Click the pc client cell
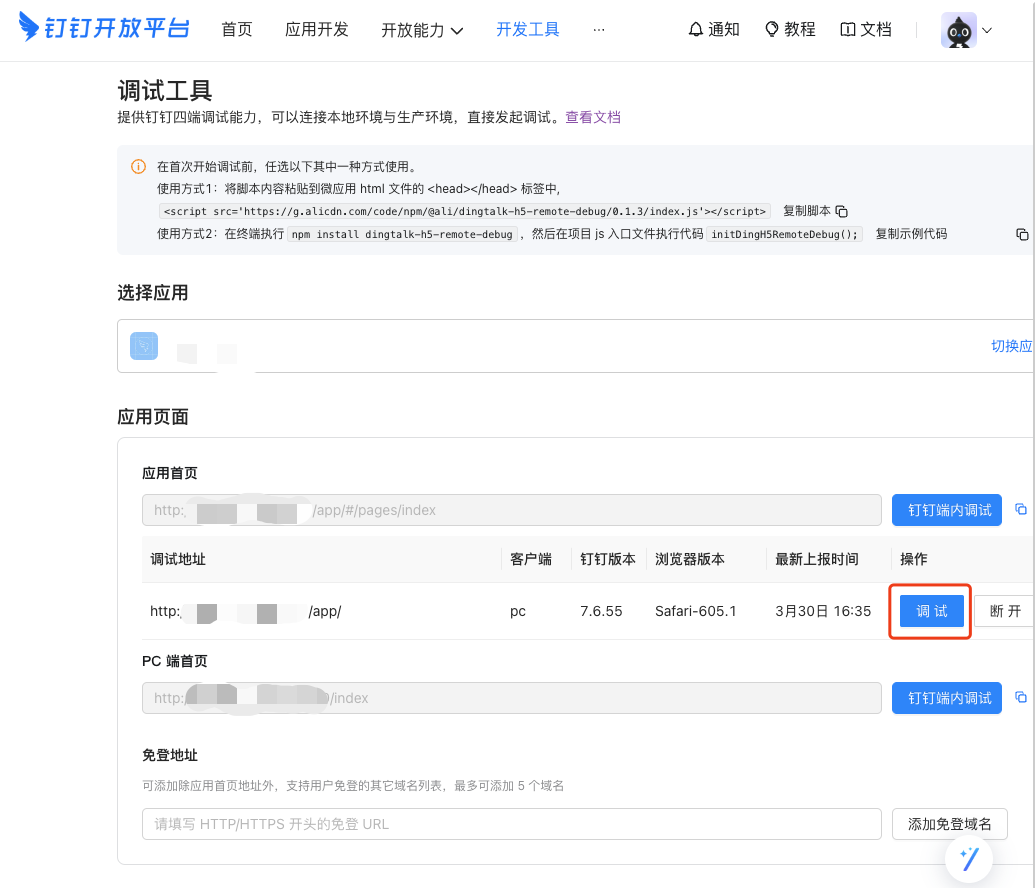 [x=518, y=611]
